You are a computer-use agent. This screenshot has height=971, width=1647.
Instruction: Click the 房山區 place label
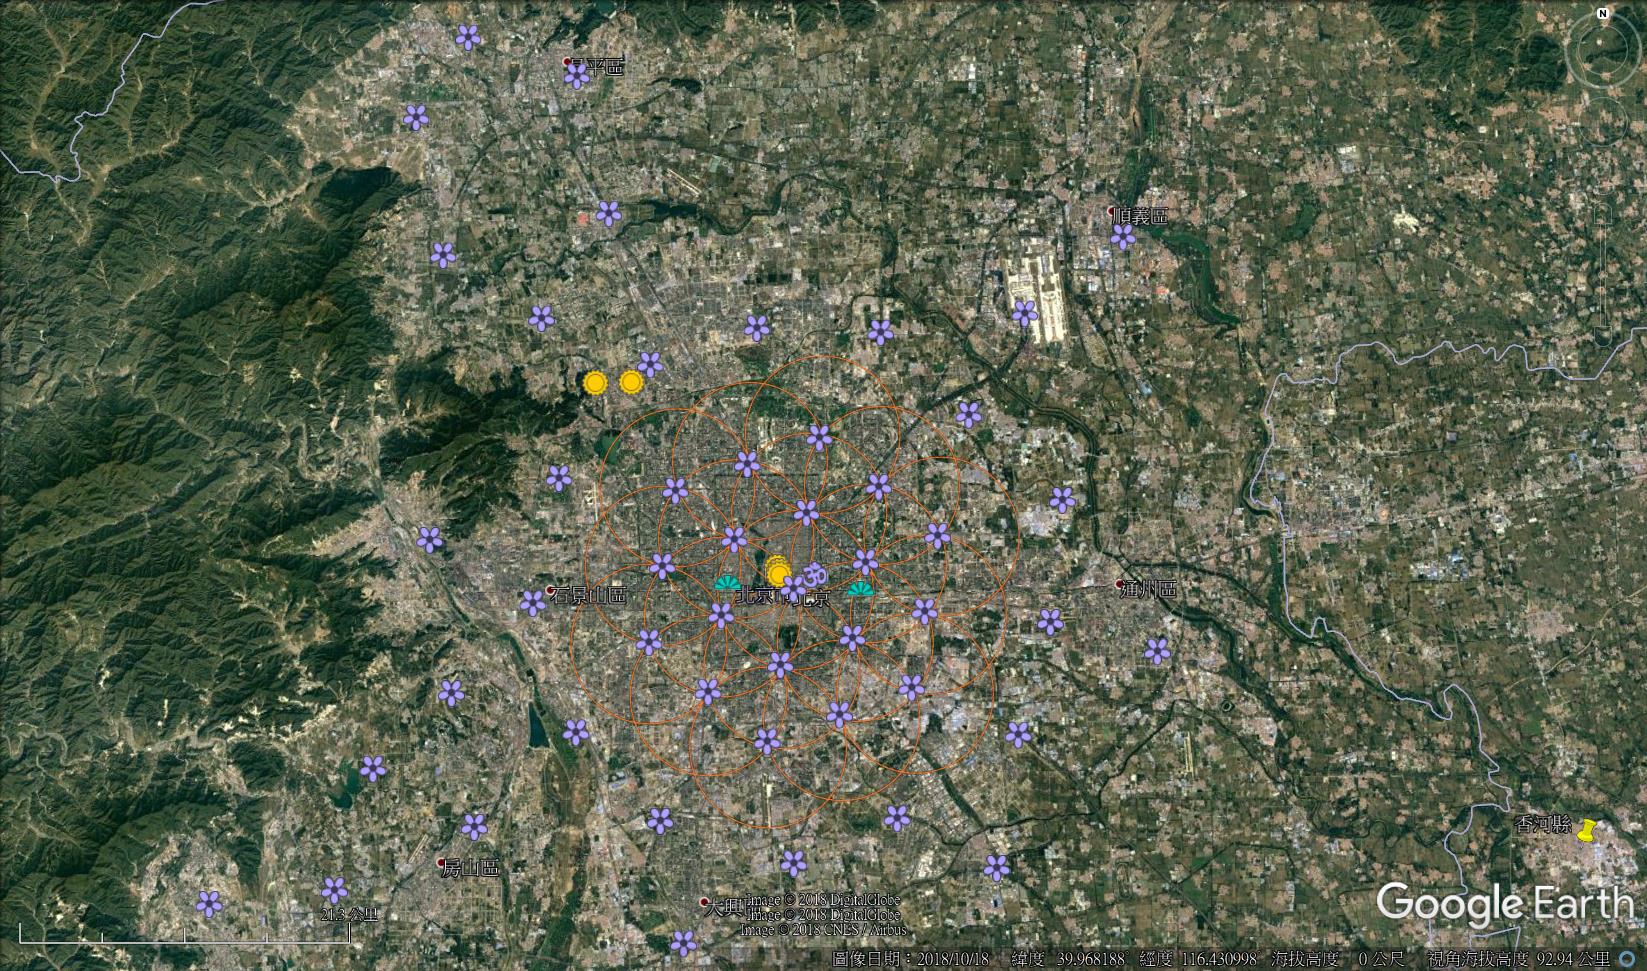[470, 867]
